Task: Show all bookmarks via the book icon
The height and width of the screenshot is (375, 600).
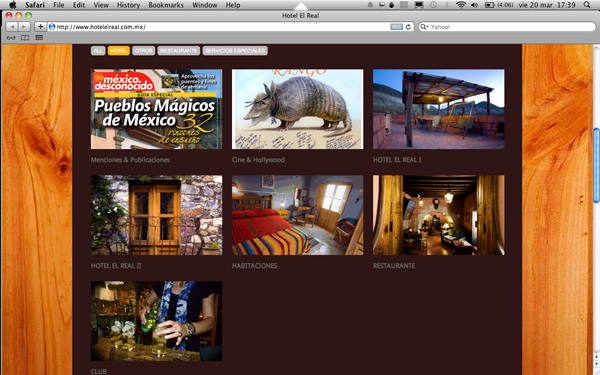Action: click(25, 38)
